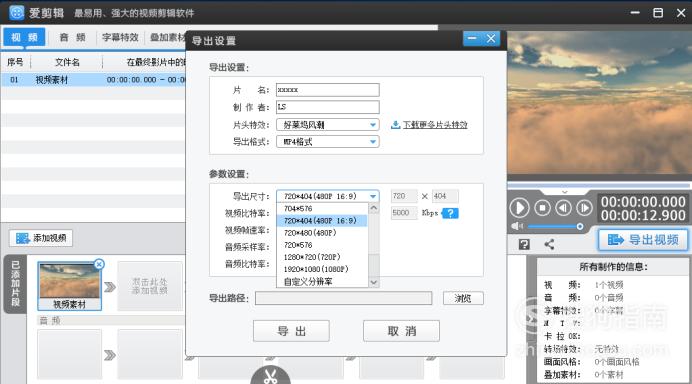
Task: Step back one frame in the preview
Action: pos(563,208)
